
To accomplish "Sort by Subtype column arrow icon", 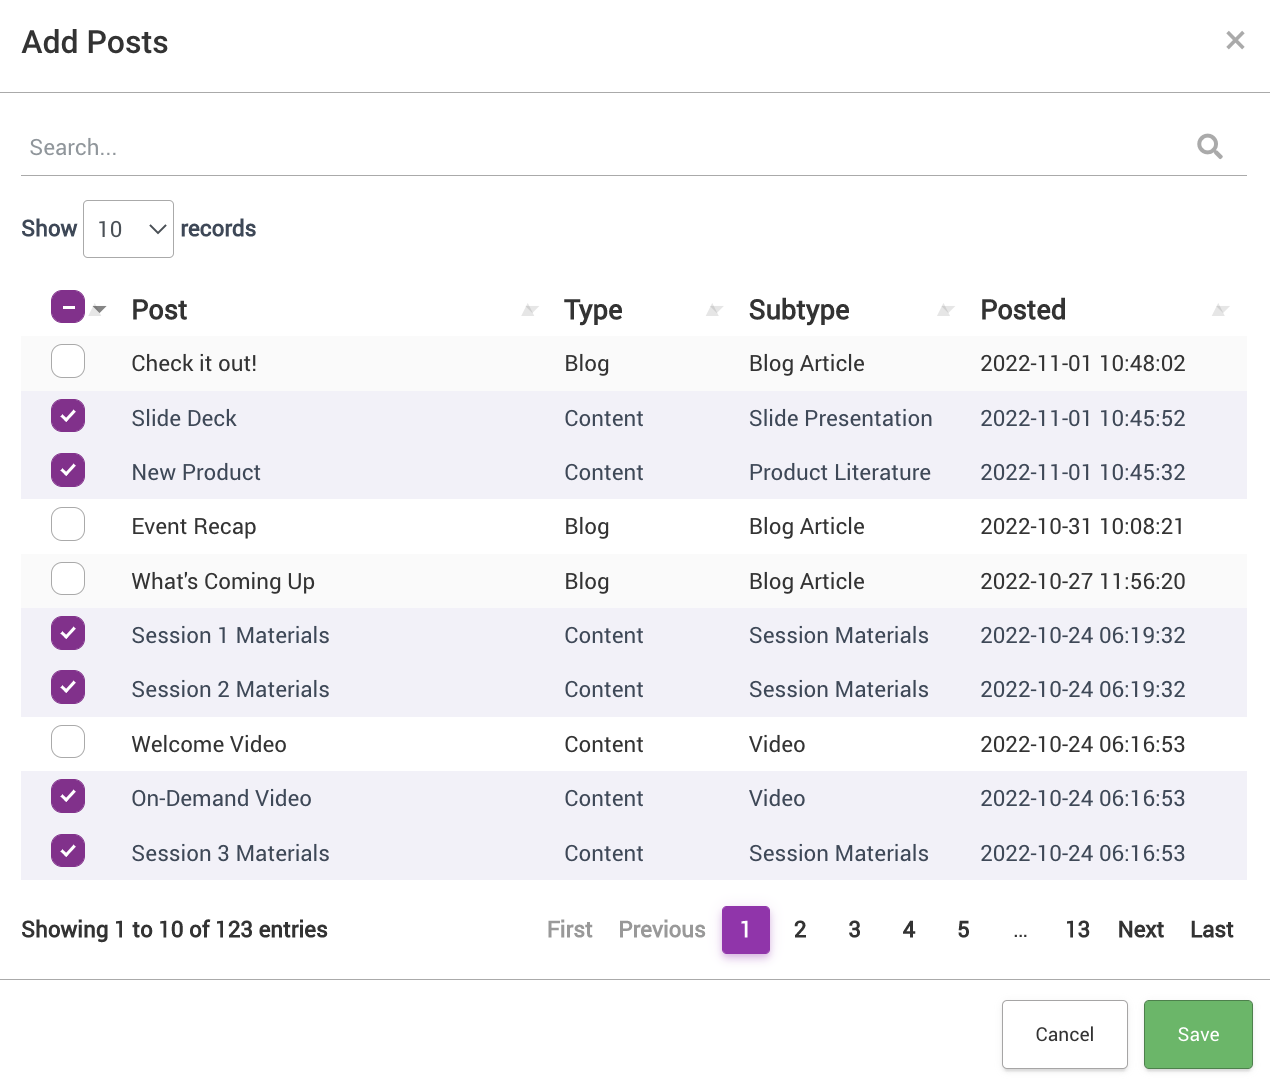I will (945, 311).
